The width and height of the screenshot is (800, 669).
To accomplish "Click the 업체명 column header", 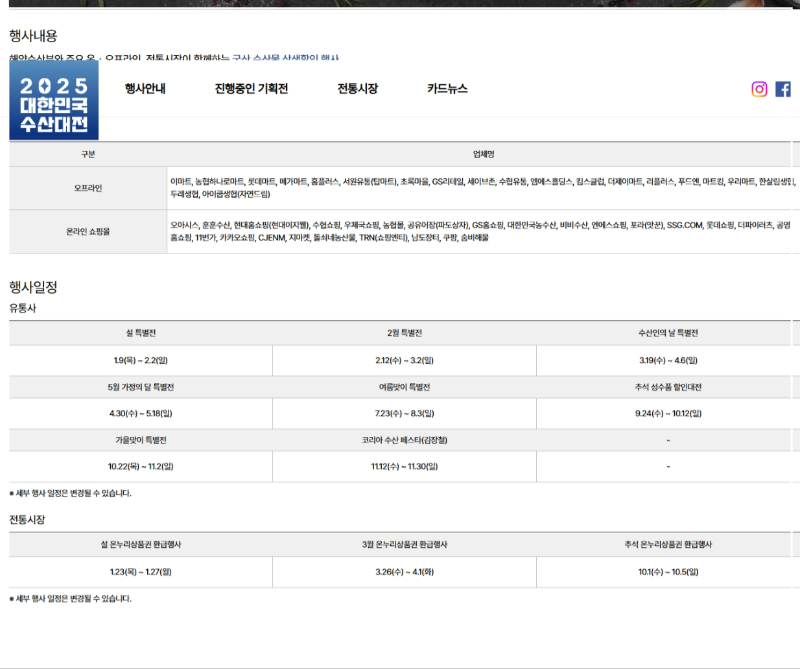I will (483, 154).
